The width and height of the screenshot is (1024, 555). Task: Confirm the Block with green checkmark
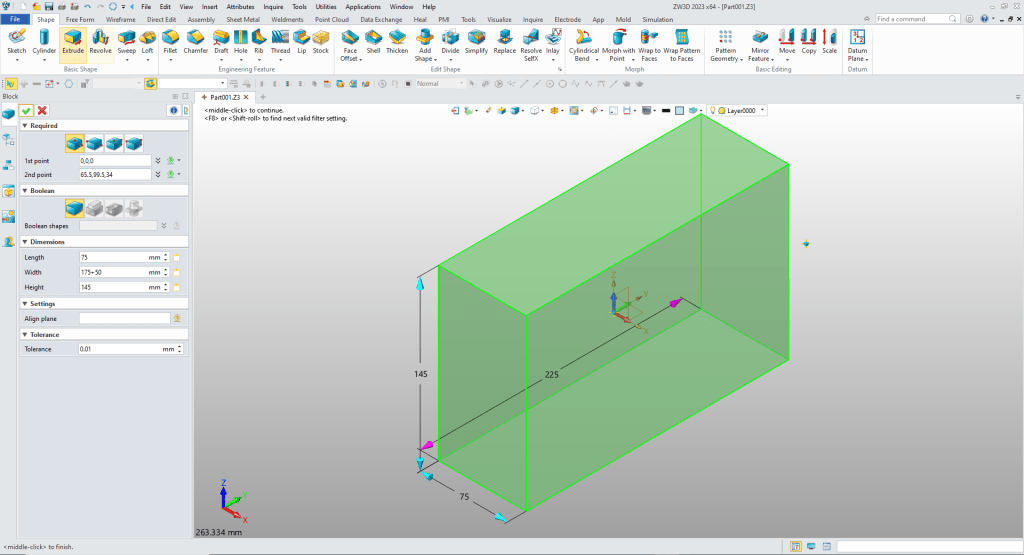(26, 110)
